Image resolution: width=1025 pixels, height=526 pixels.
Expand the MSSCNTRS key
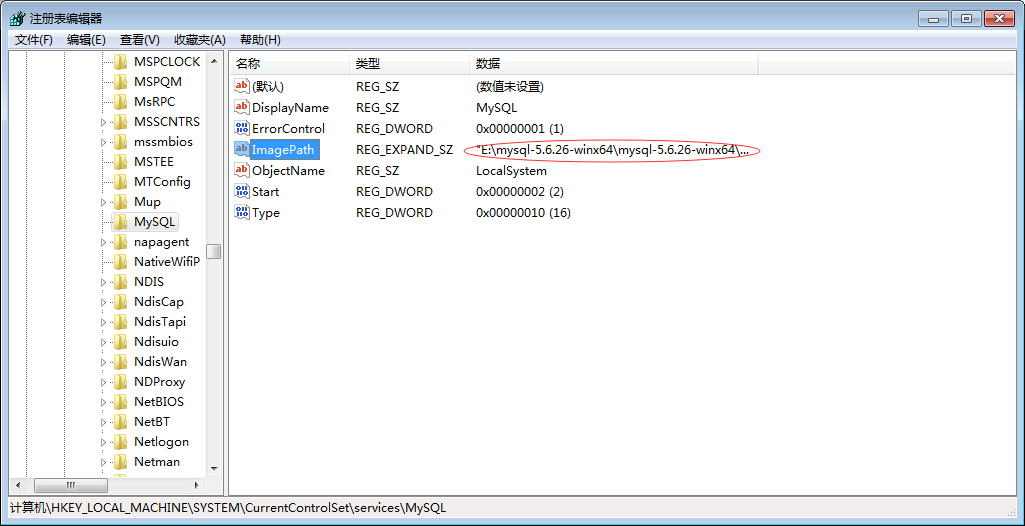(x=103, y=122)
